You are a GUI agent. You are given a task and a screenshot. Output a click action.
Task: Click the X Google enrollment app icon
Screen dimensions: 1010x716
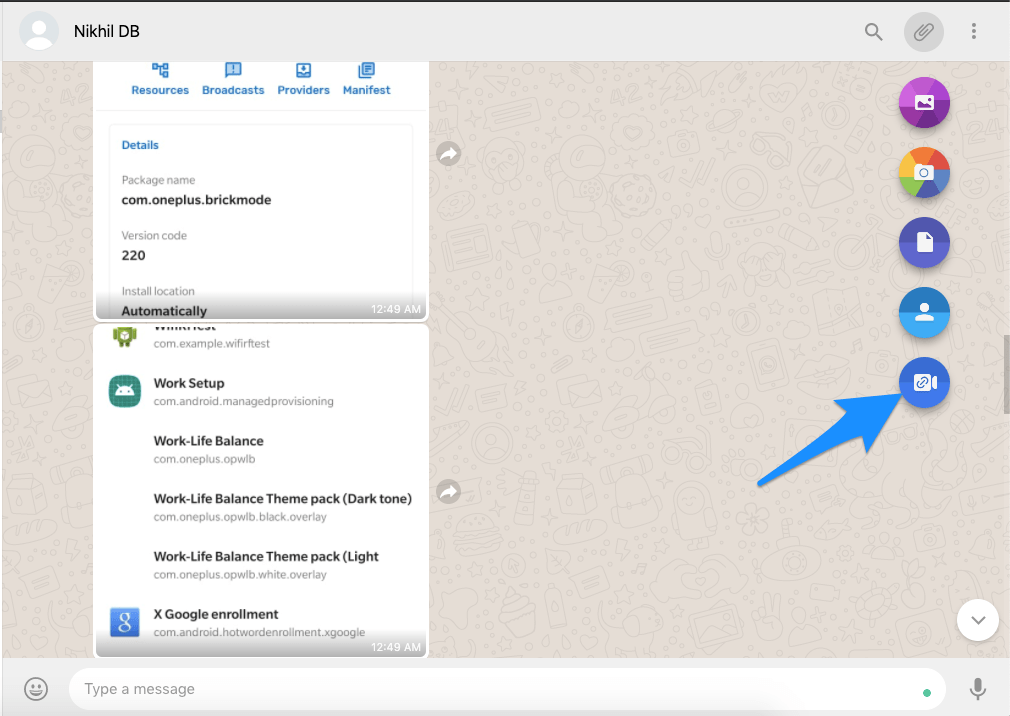[x=125, y=622]
